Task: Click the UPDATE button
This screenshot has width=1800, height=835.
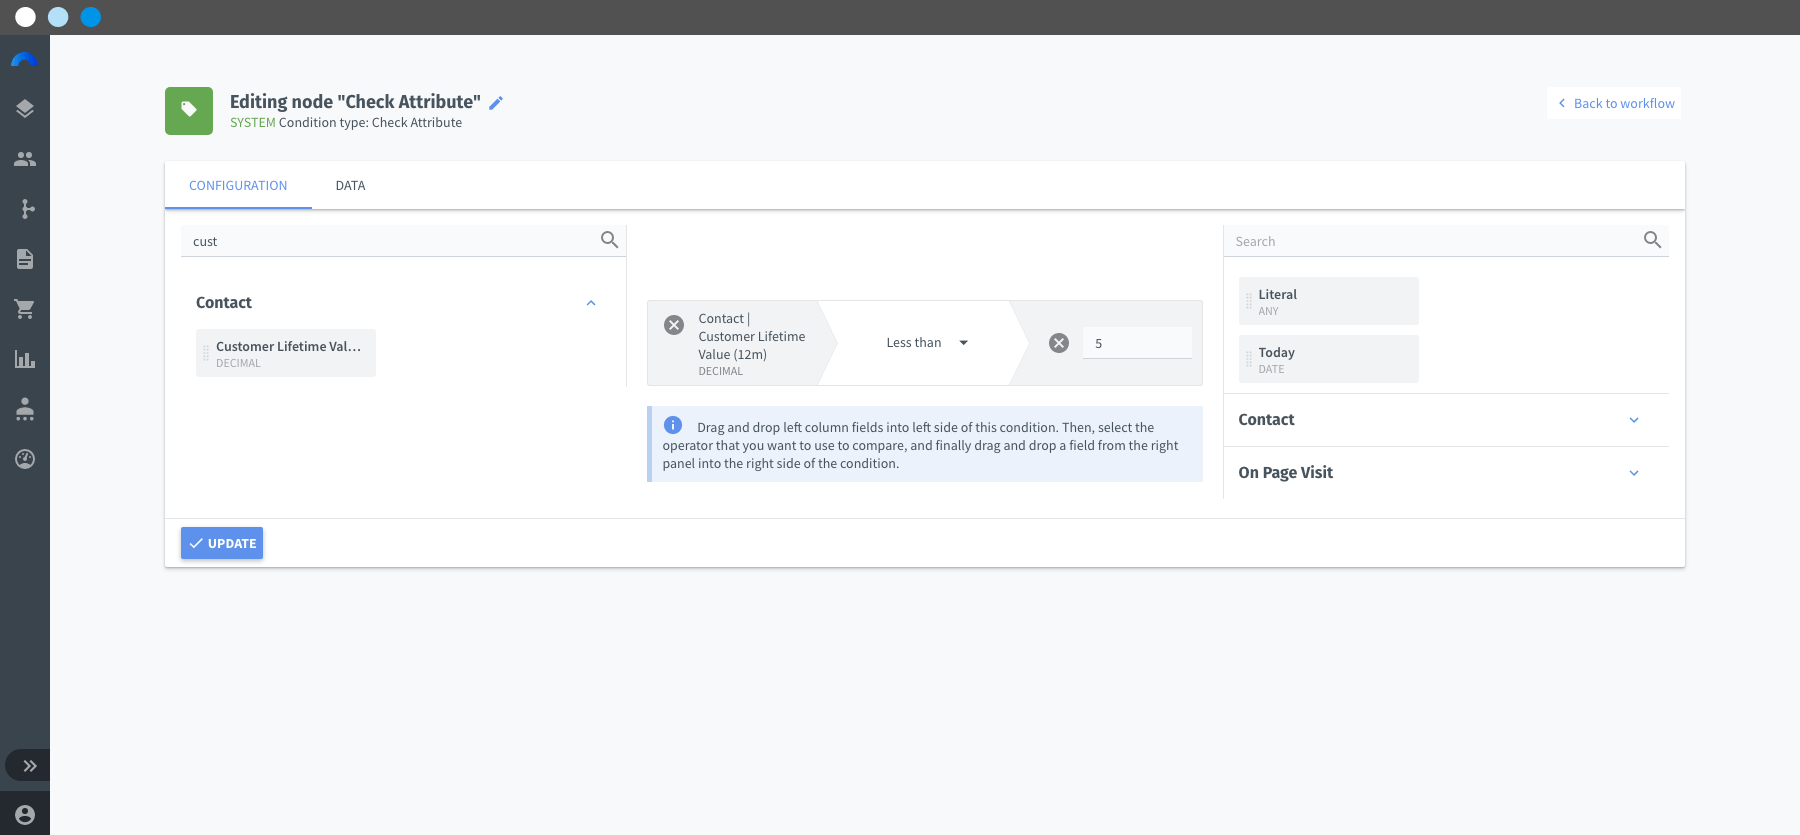Action: tap(222, 543)
